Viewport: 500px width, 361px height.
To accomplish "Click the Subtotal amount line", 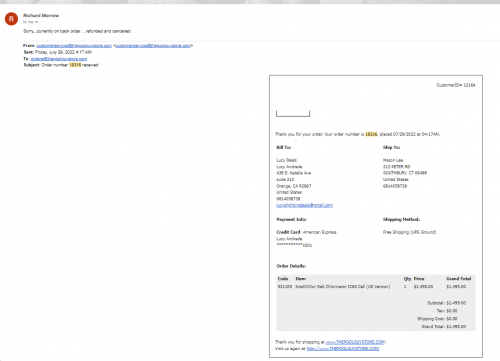I will coord(447,303).
